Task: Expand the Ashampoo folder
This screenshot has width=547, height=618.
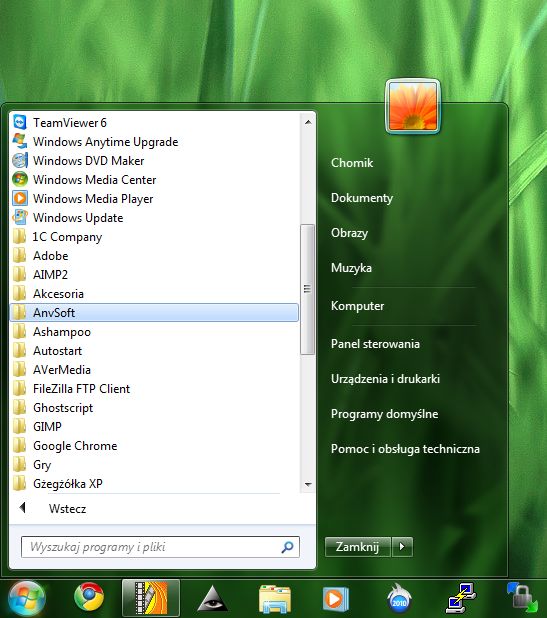Action: pos(154,331)
